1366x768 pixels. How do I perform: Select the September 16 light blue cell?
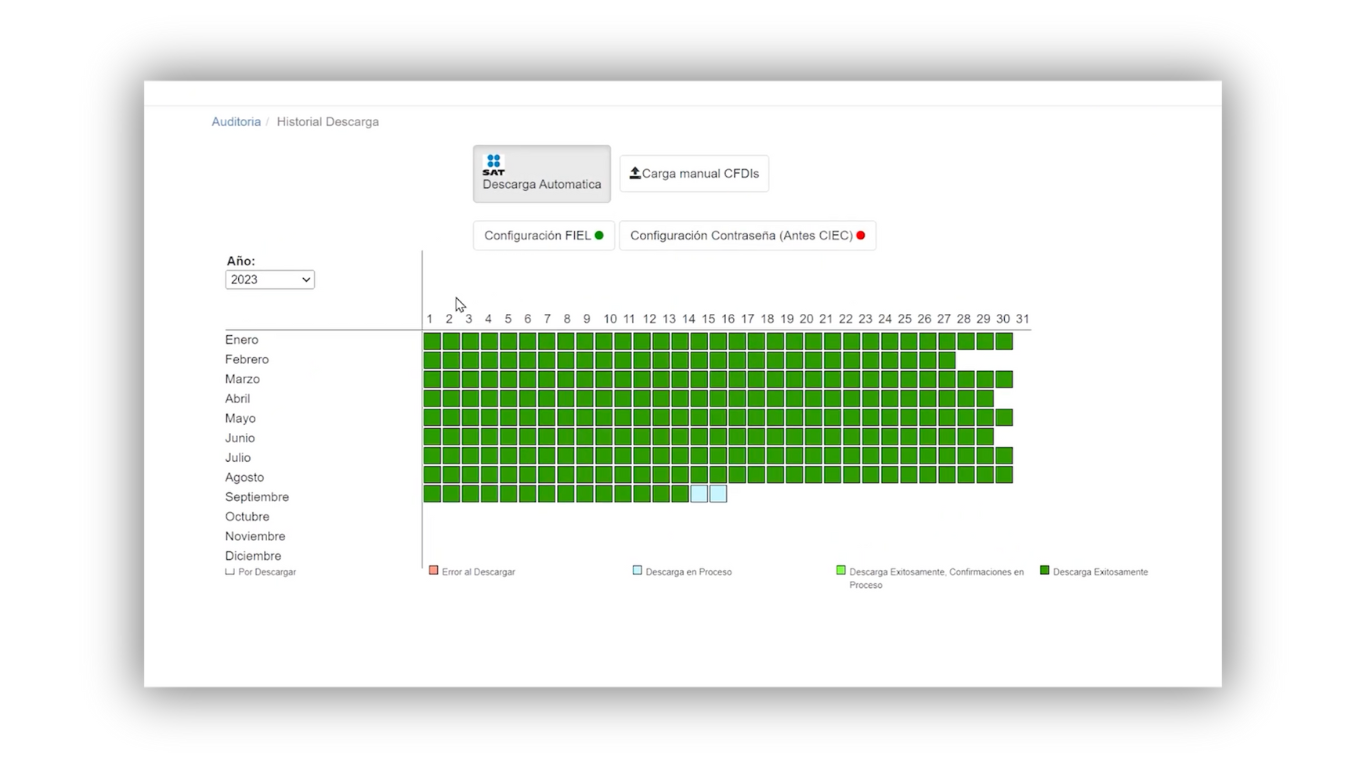coord(718,494)
